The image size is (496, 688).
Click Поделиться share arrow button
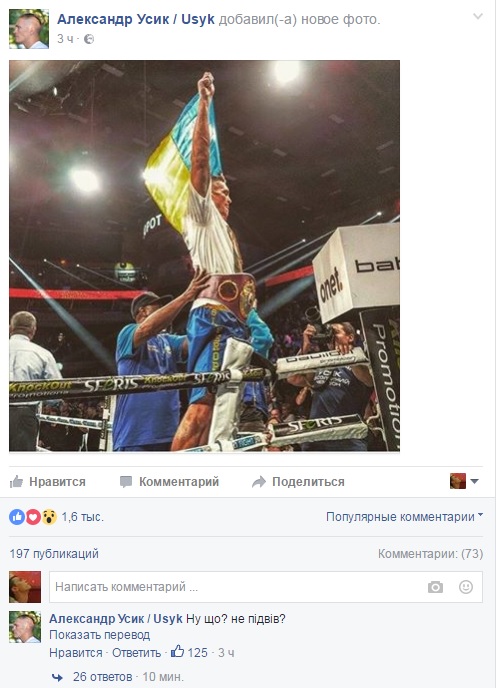298,481
